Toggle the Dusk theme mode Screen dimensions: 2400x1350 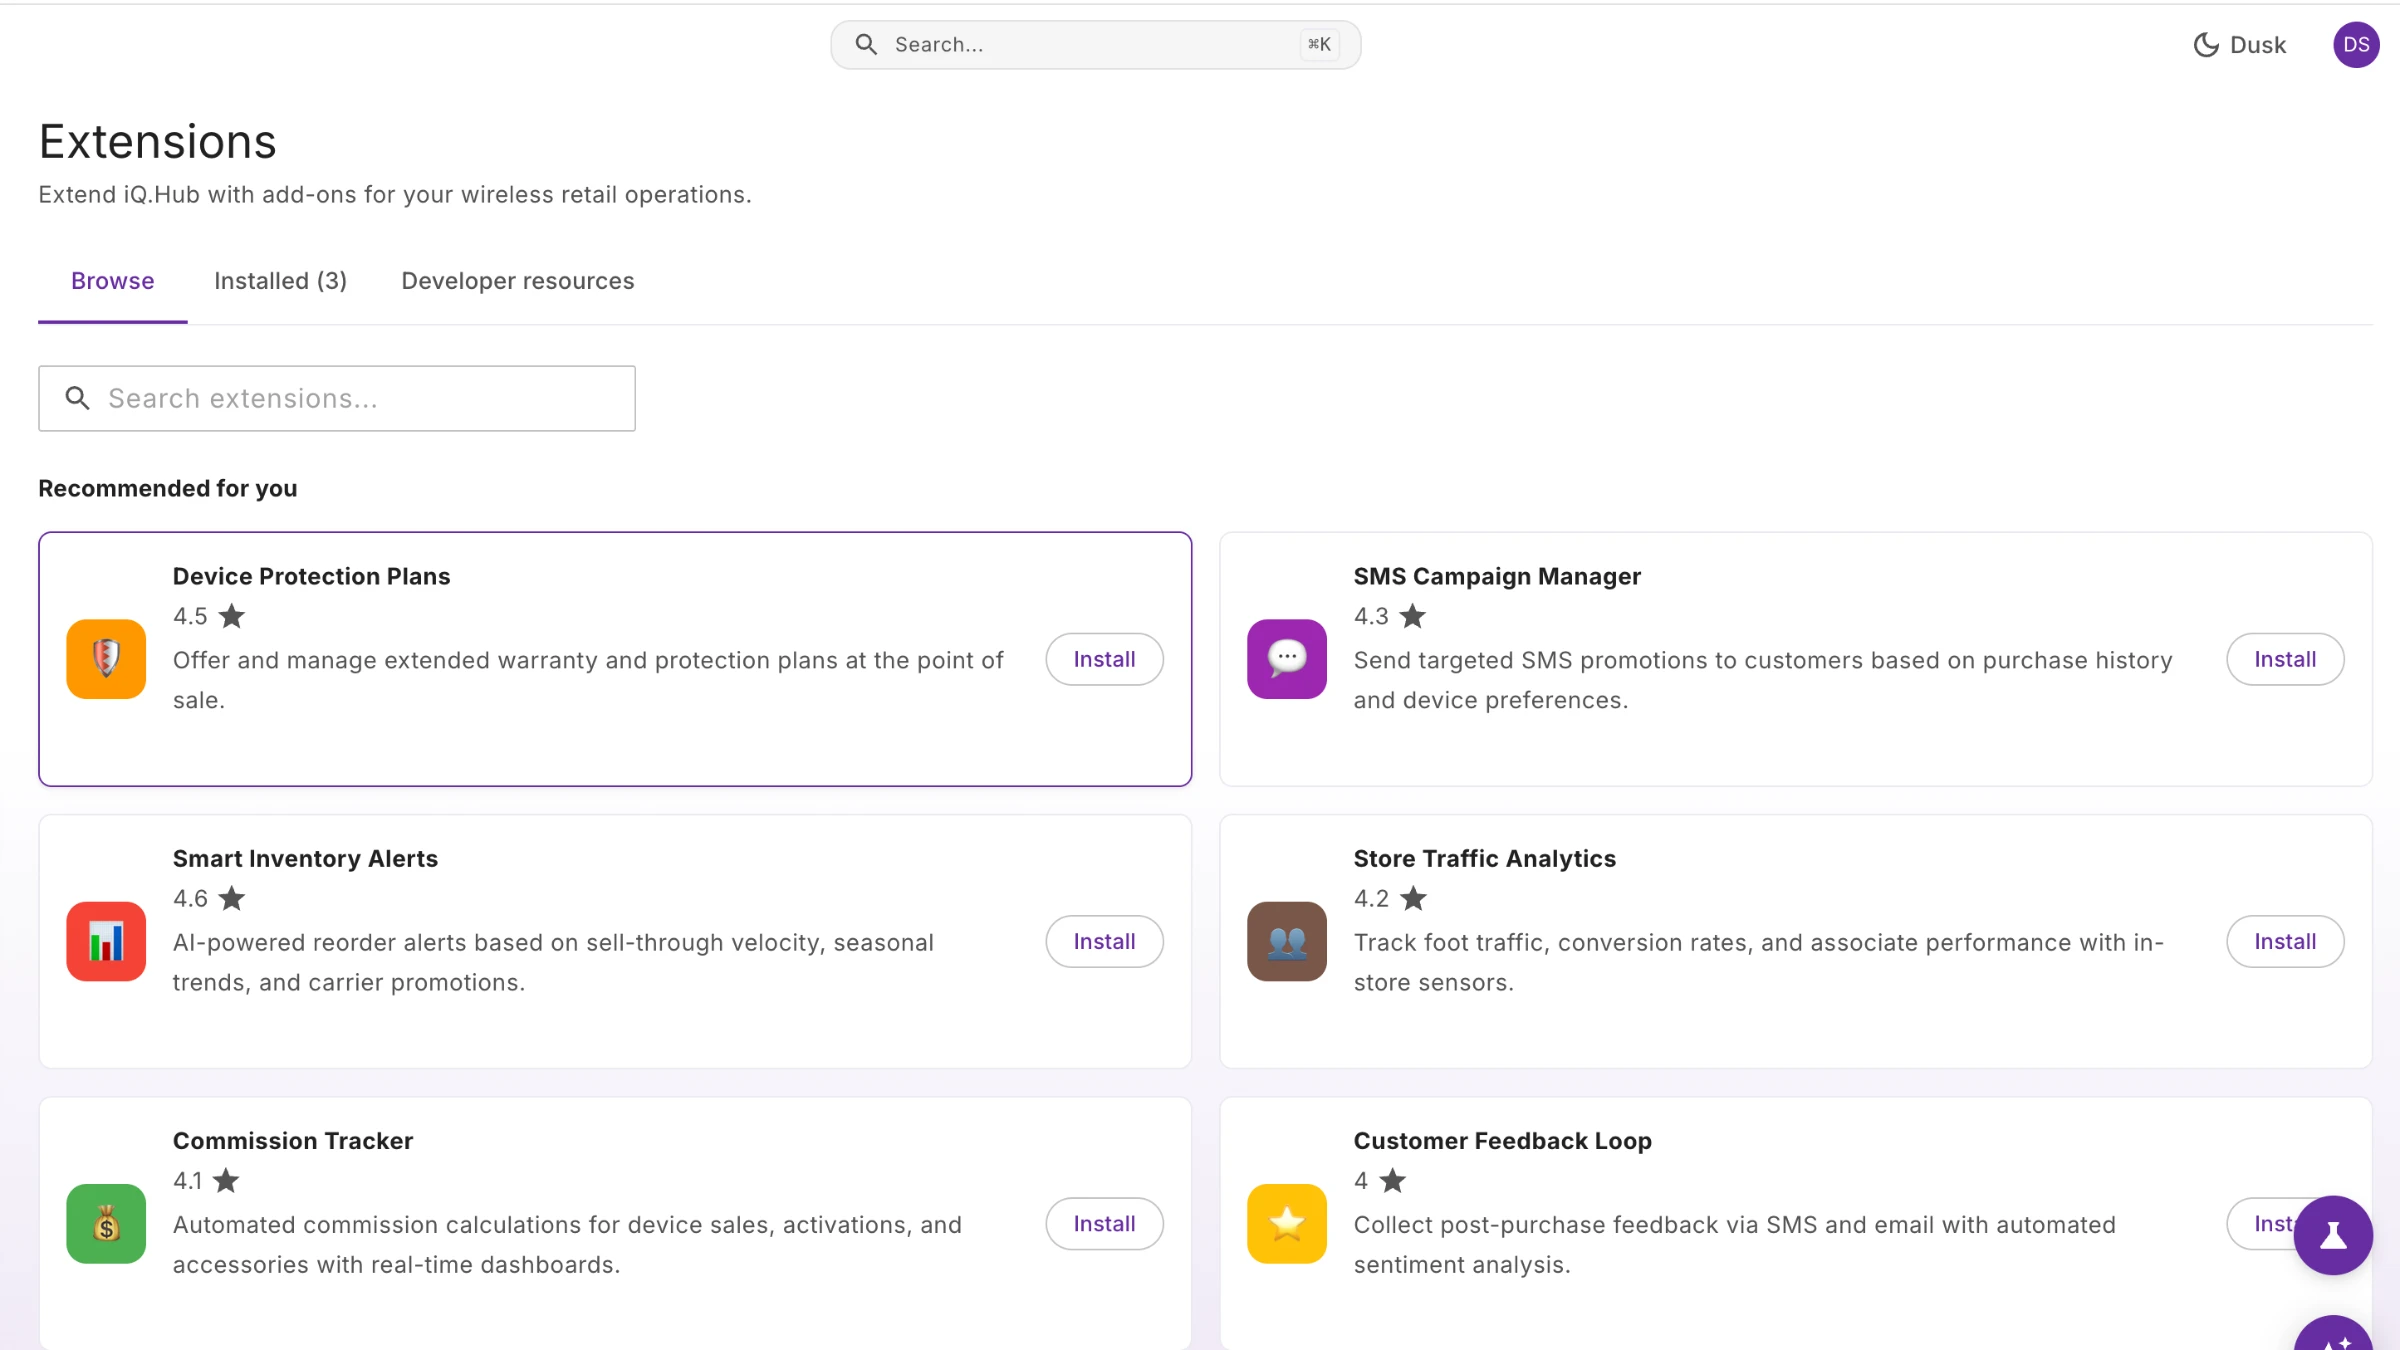tap(2239, 45)
